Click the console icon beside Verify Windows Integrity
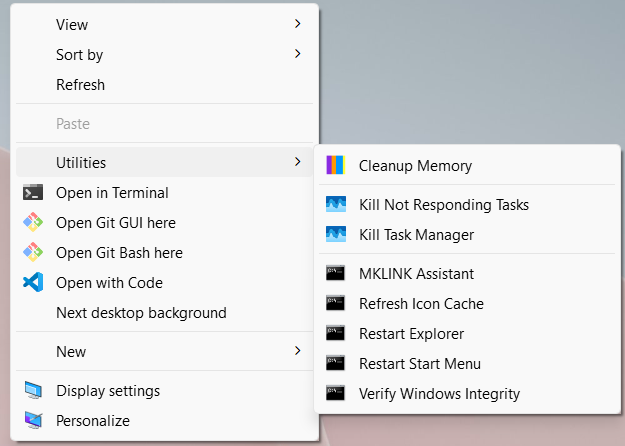The height and width of the screenshot is (446, 625). (335, 393)
